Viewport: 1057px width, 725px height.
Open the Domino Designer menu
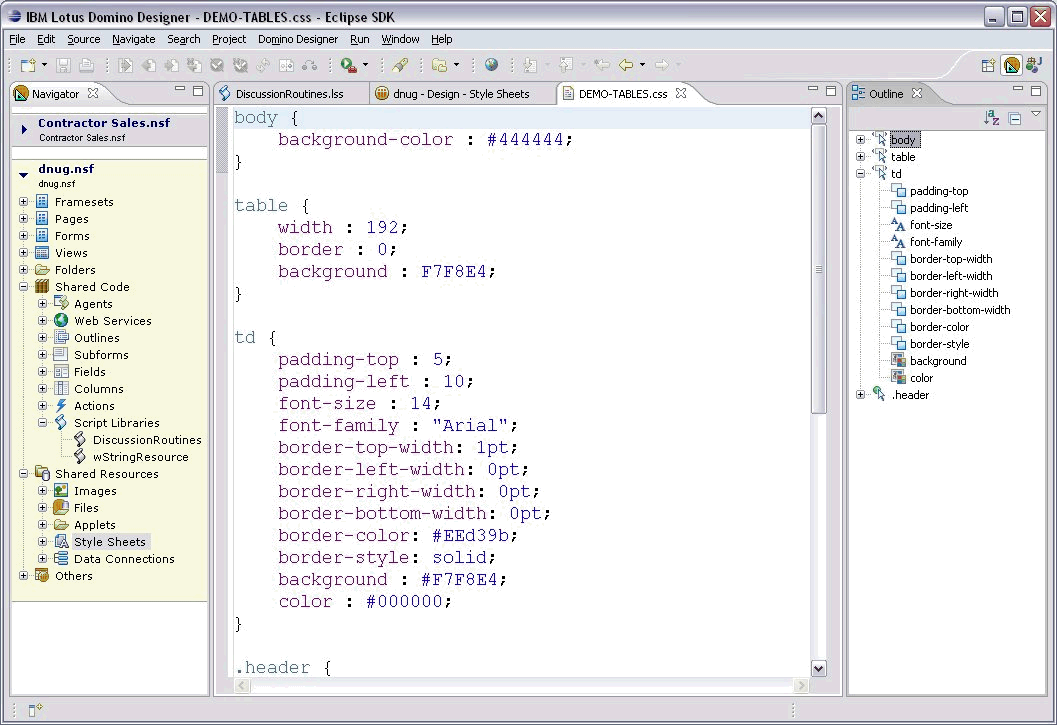coord(298,39)
